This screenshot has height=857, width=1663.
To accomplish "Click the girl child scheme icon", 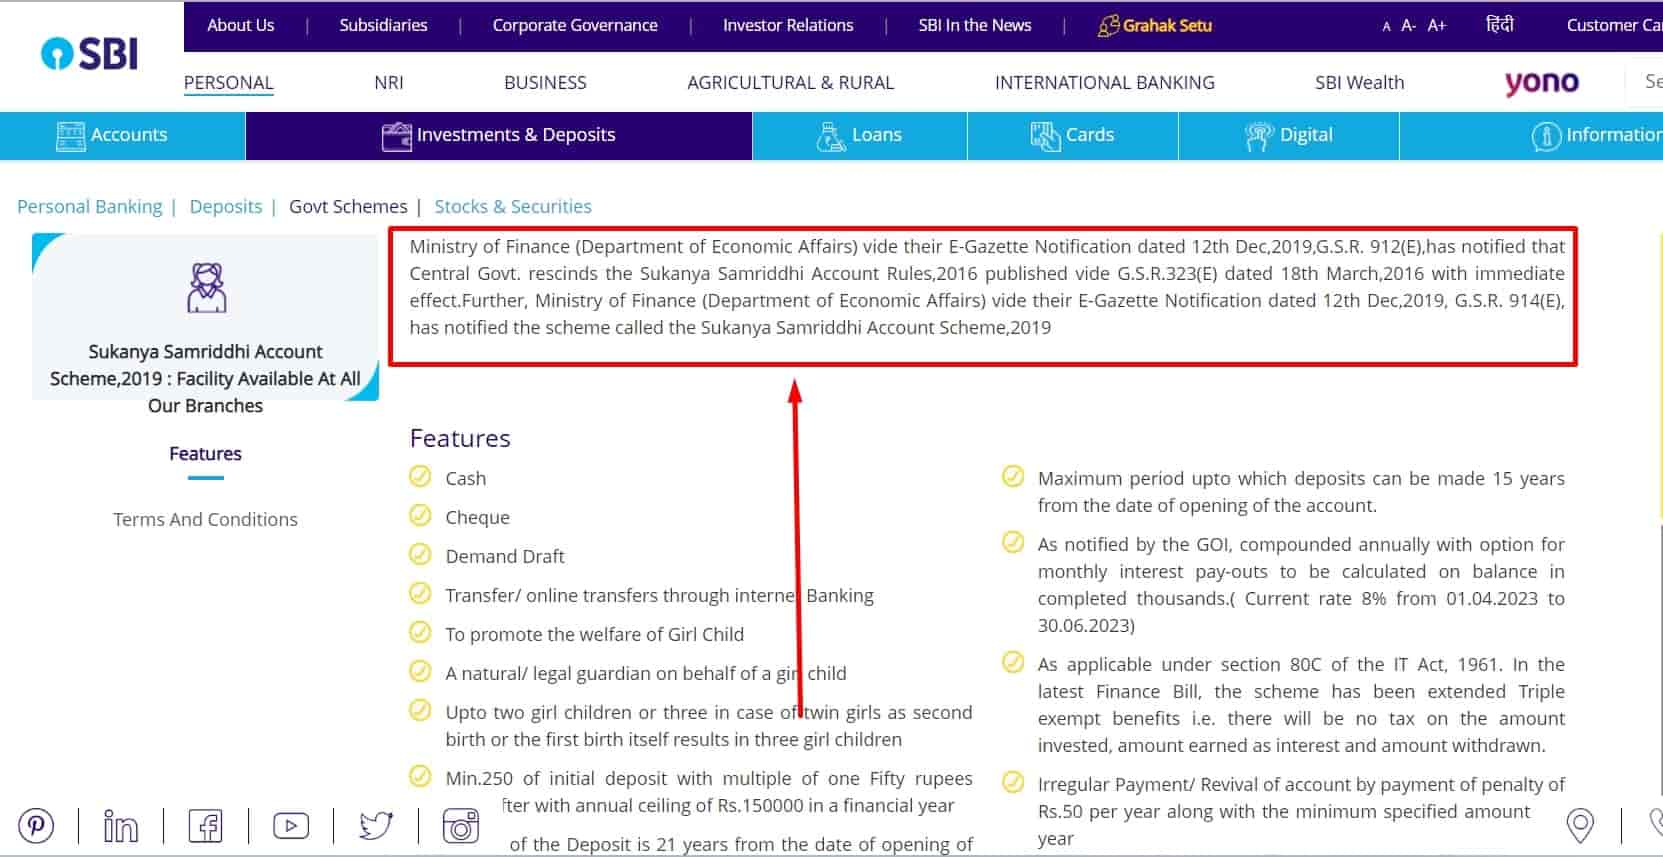I will click(x=206, y=288).
